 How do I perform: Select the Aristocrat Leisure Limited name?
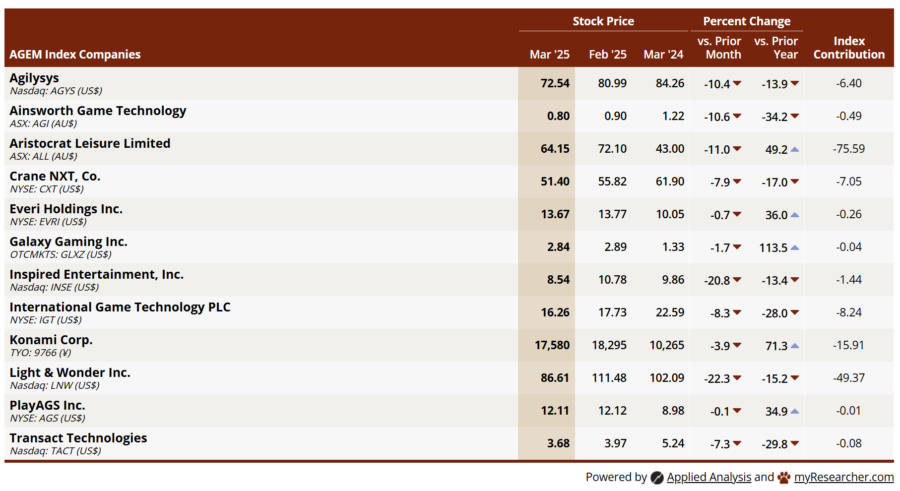(x=90, y=144)
